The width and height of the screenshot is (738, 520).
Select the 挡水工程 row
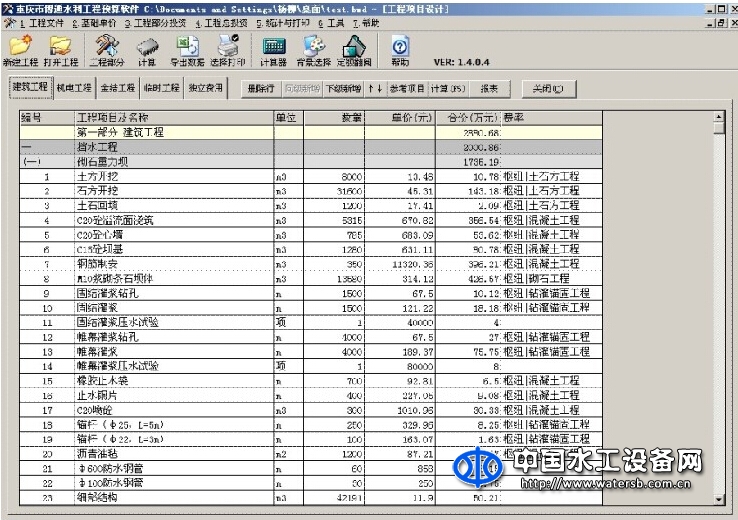311,147
